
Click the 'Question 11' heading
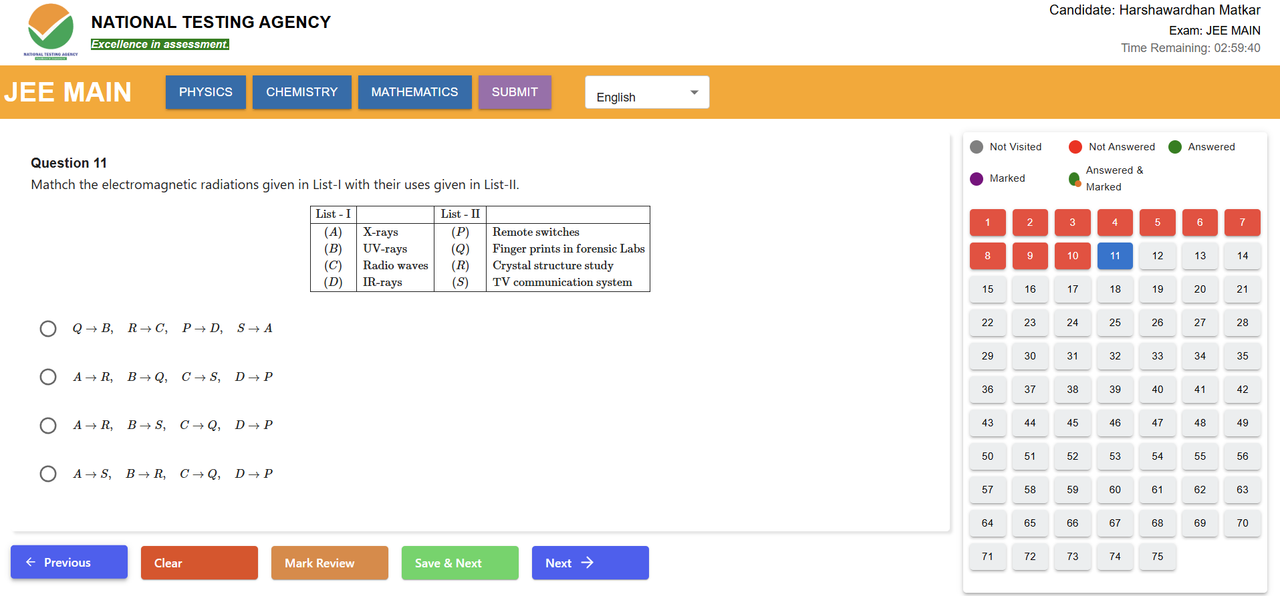[69, 163]
